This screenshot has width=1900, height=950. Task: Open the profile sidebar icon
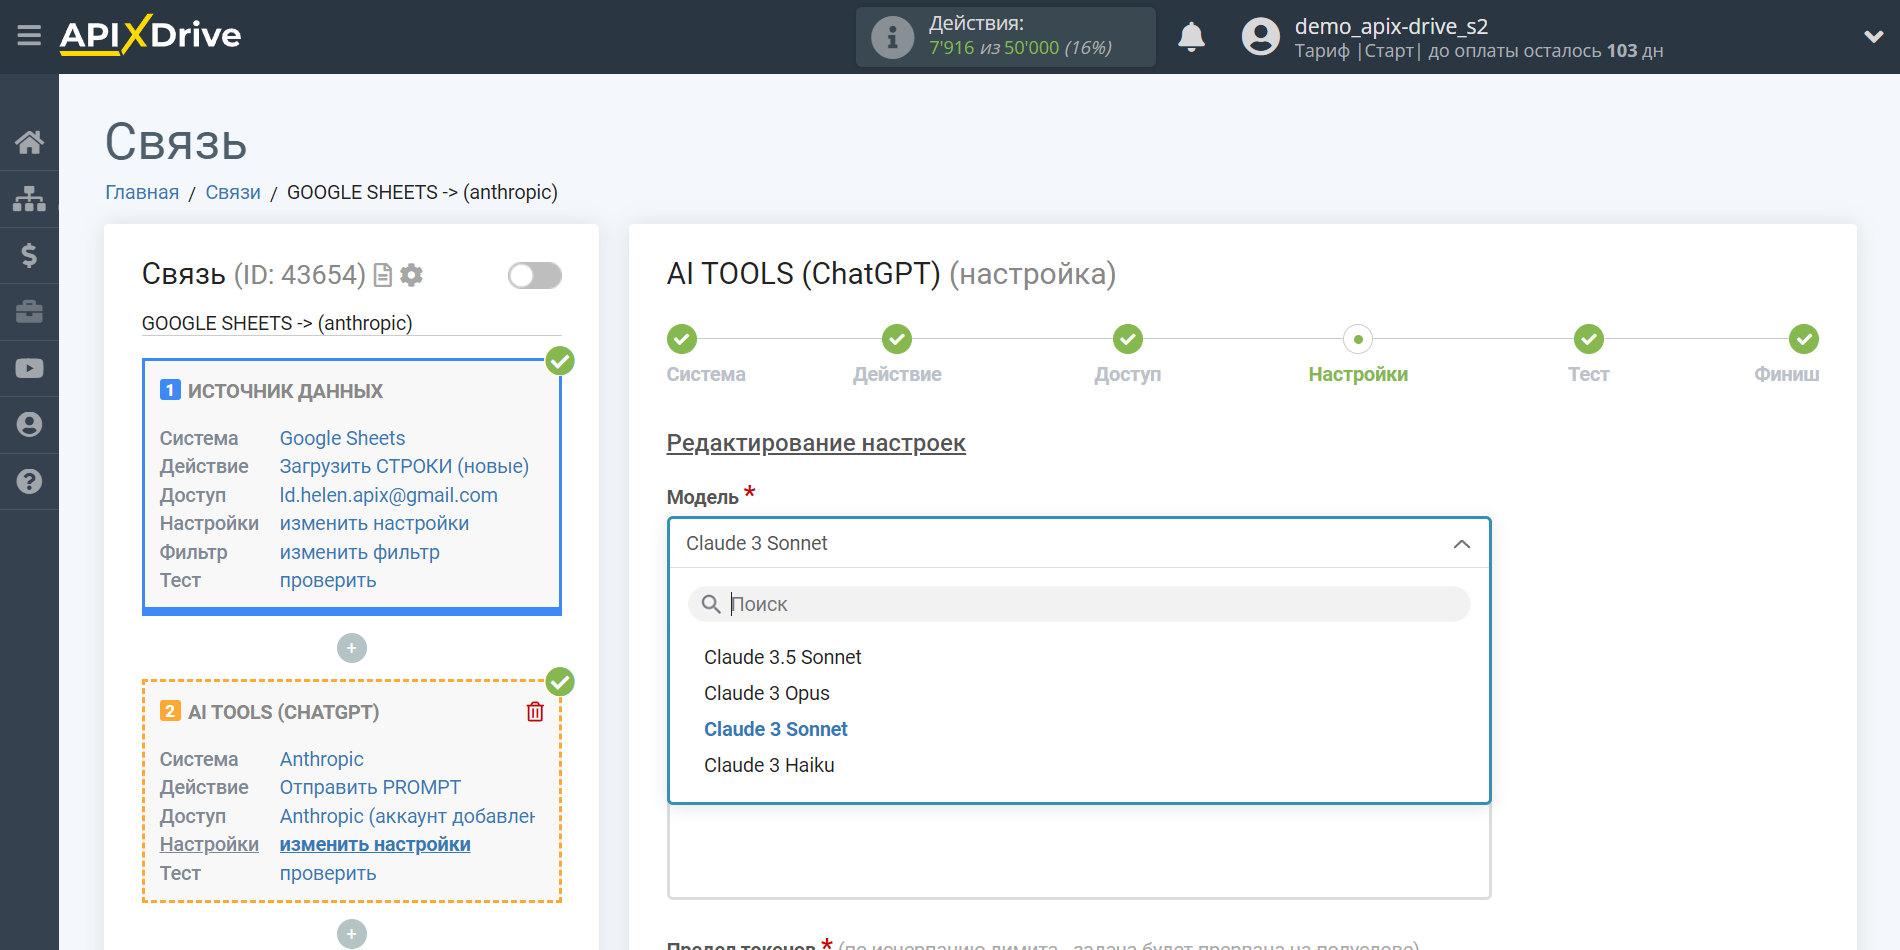click(x=29, y=425)
